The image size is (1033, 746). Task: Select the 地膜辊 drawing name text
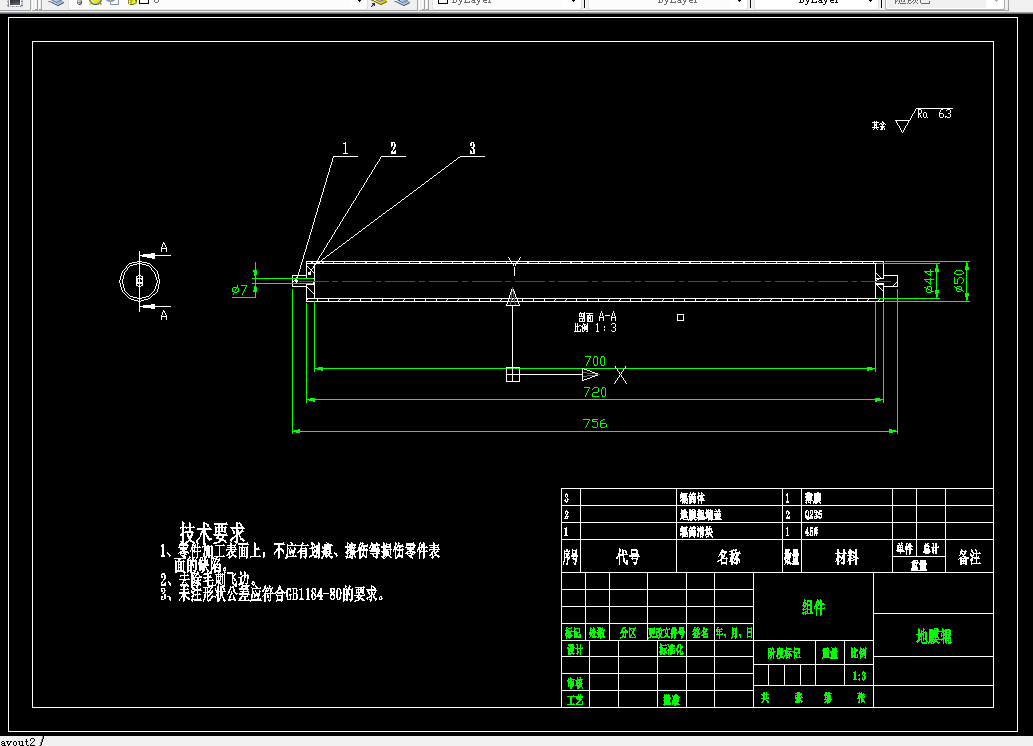click(x=934, y=636)
